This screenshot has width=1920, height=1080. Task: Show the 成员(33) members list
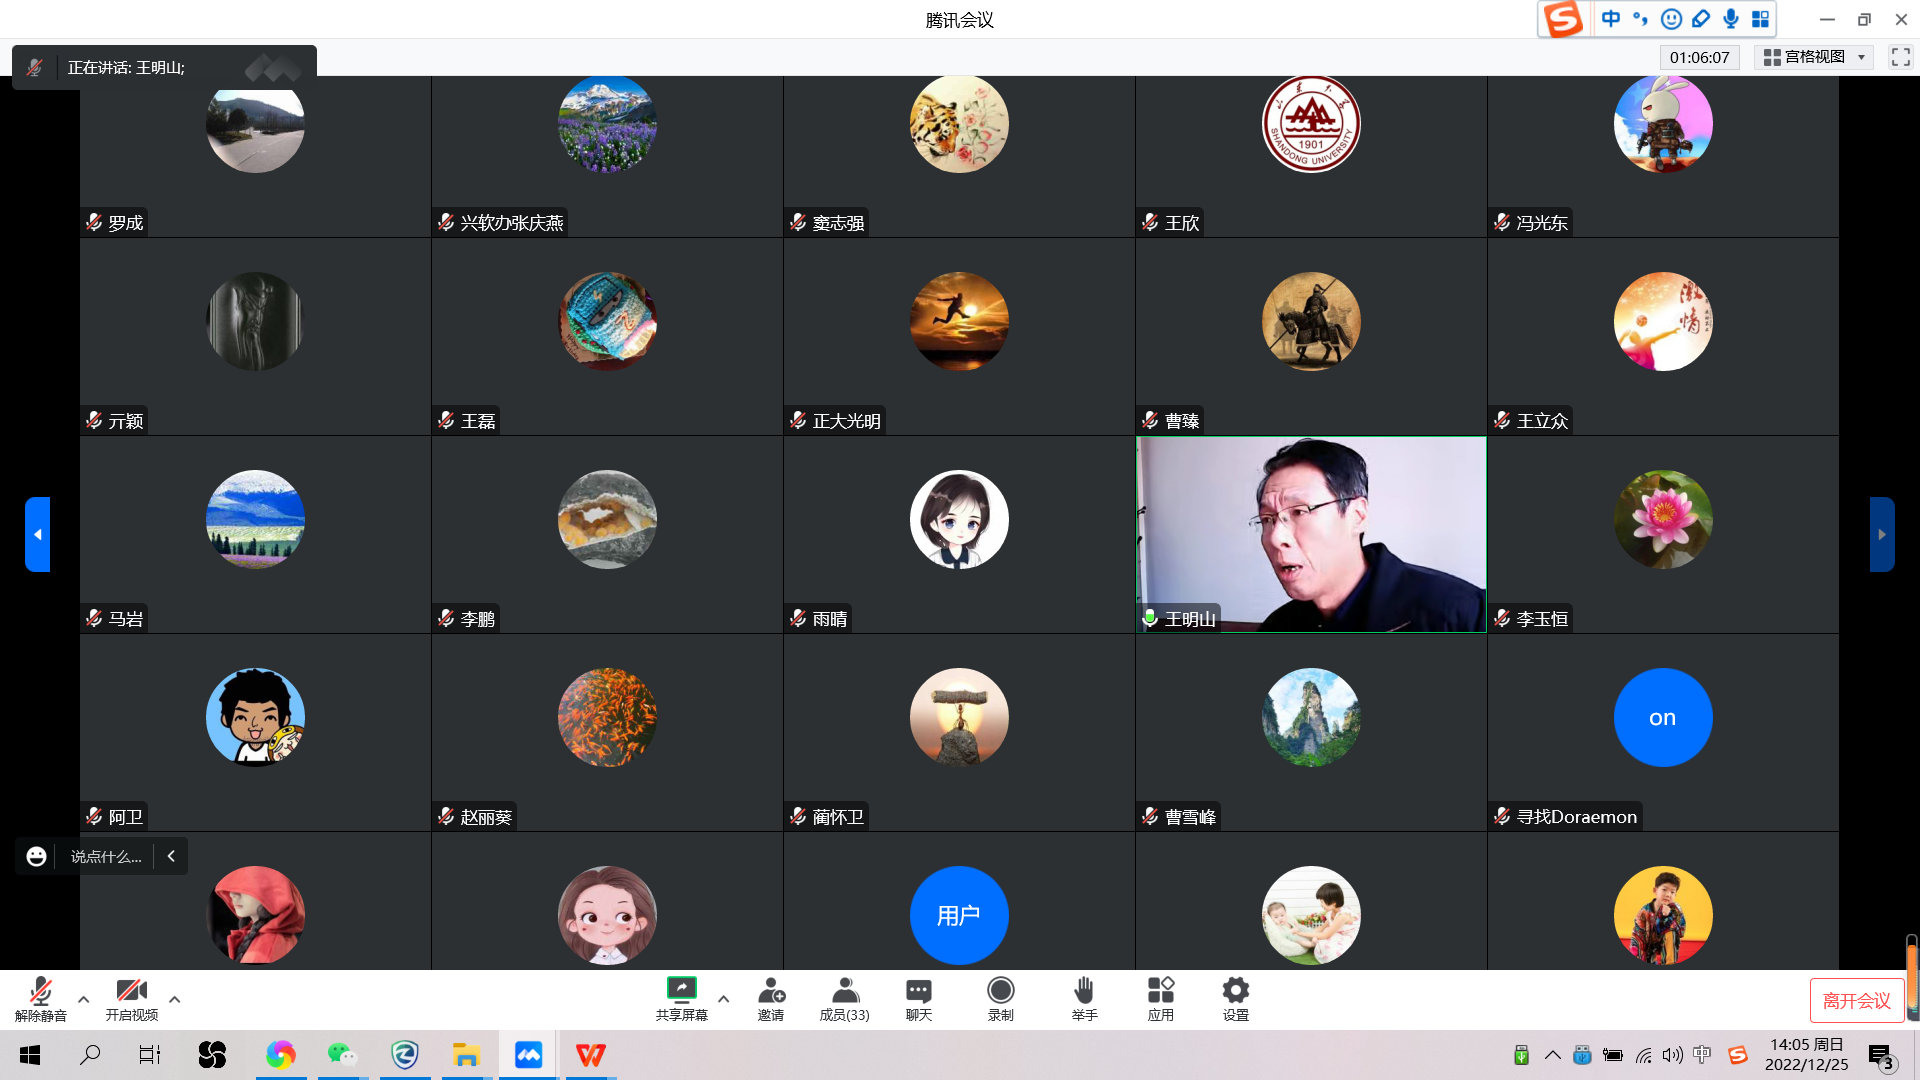845,999
